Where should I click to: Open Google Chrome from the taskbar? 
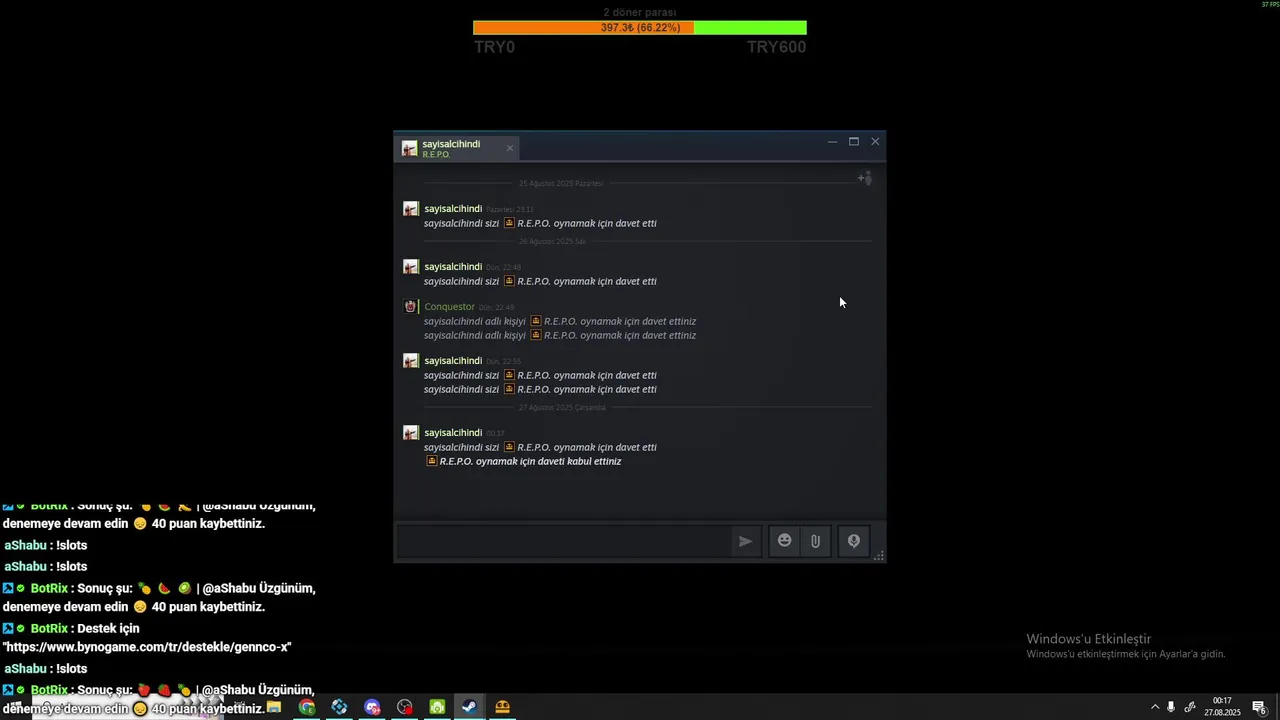(x=307, y=707)
